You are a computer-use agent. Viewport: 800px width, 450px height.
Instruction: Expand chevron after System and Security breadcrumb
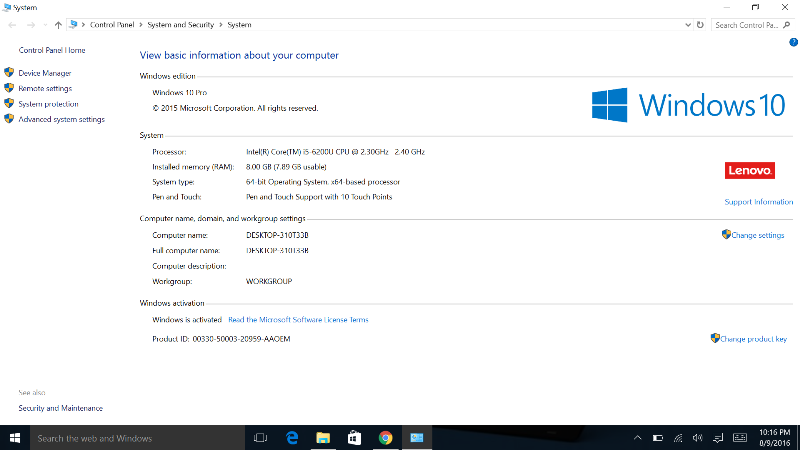click(x=221, y=24)
